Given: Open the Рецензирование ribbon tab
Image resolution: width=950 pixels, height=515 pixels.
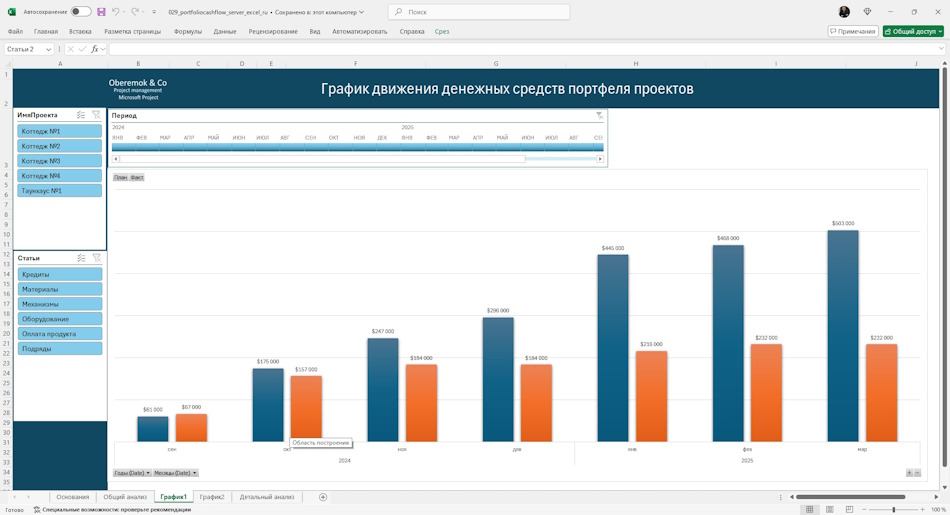Looking at the screenshot, I should click(x=273, y=32).
